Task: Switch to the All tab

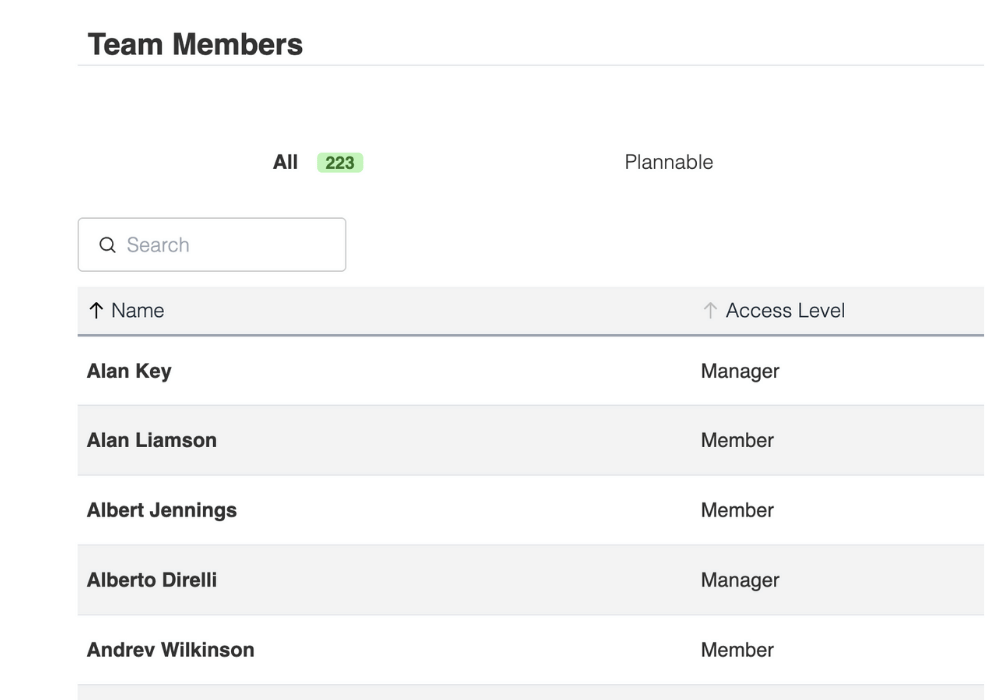Action: tap(285, 163)
